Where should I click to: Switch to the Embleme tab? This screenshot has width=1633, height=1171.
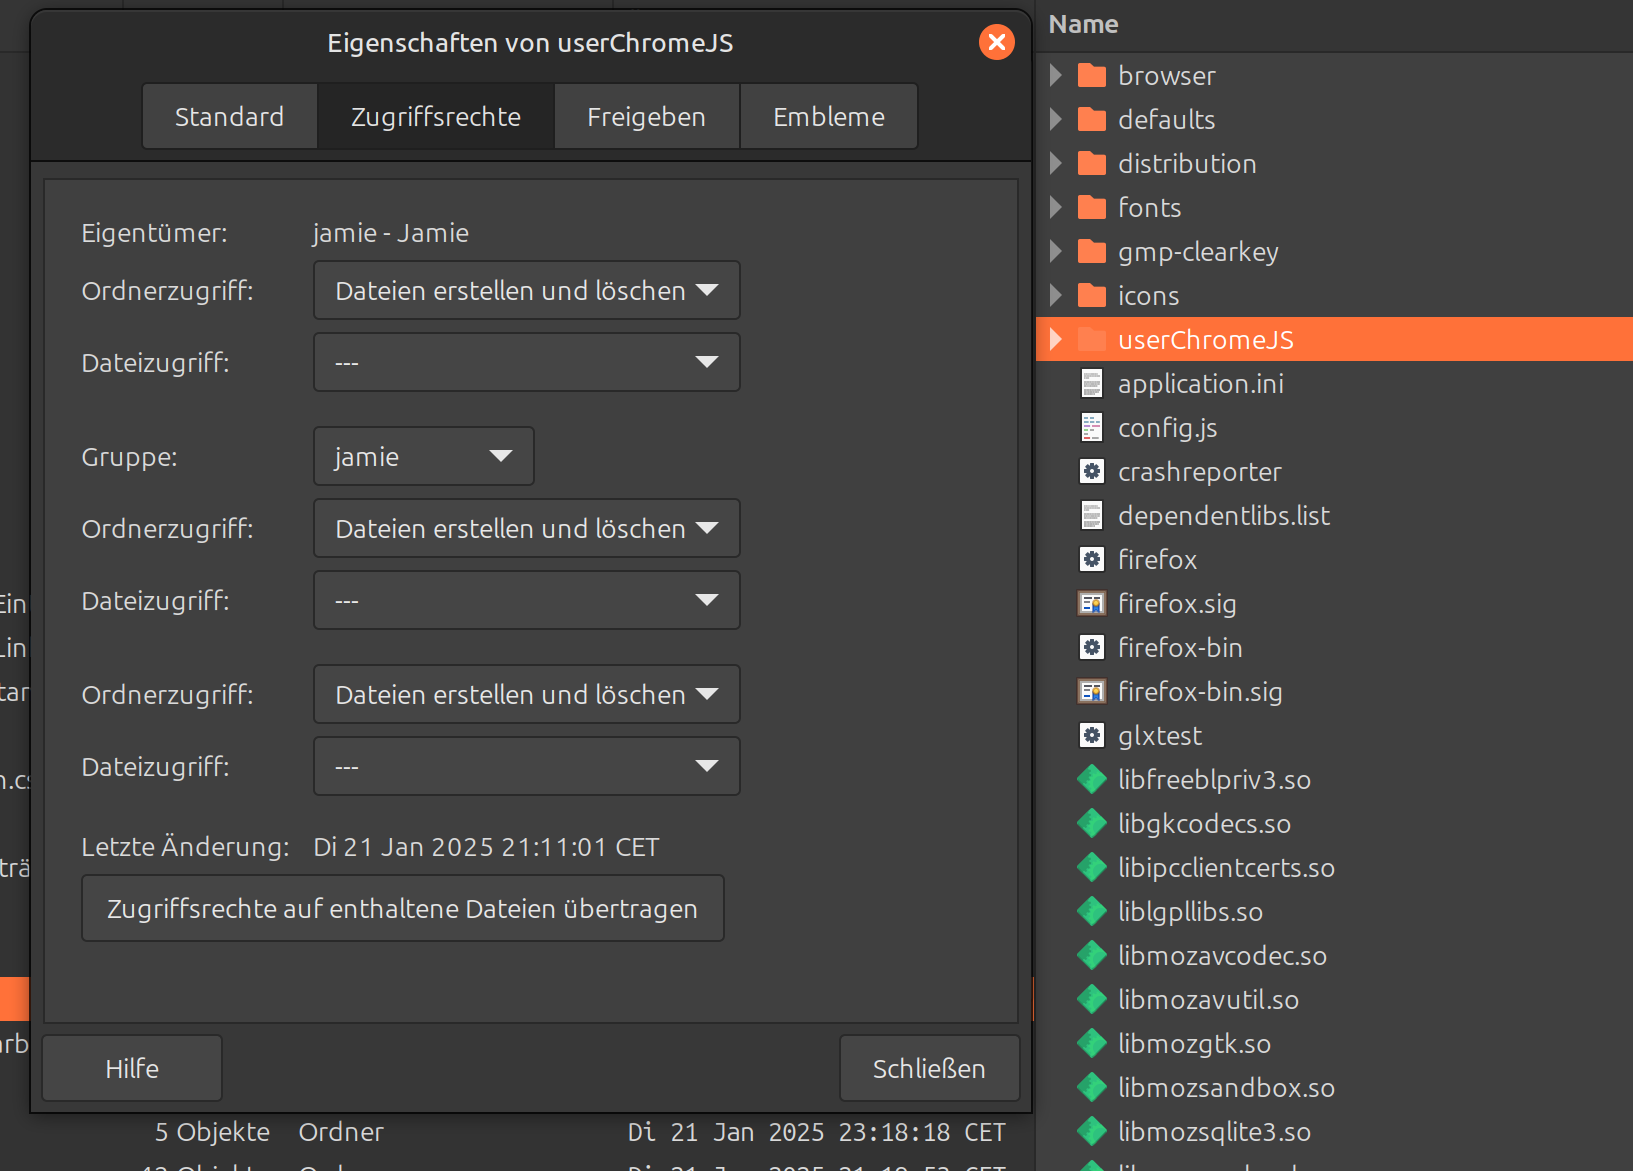828,117
